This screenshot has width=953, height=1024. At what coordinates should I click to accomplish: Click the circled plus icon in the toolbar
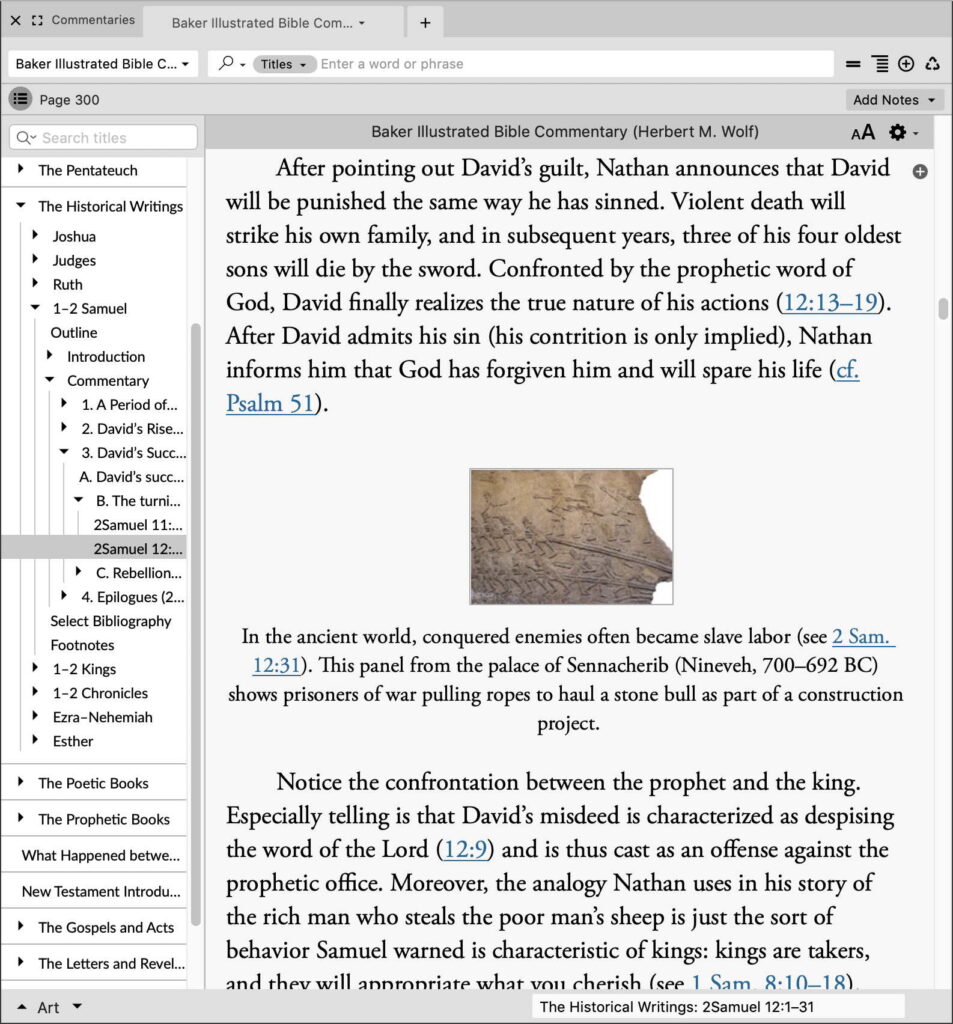coord(906,63)
